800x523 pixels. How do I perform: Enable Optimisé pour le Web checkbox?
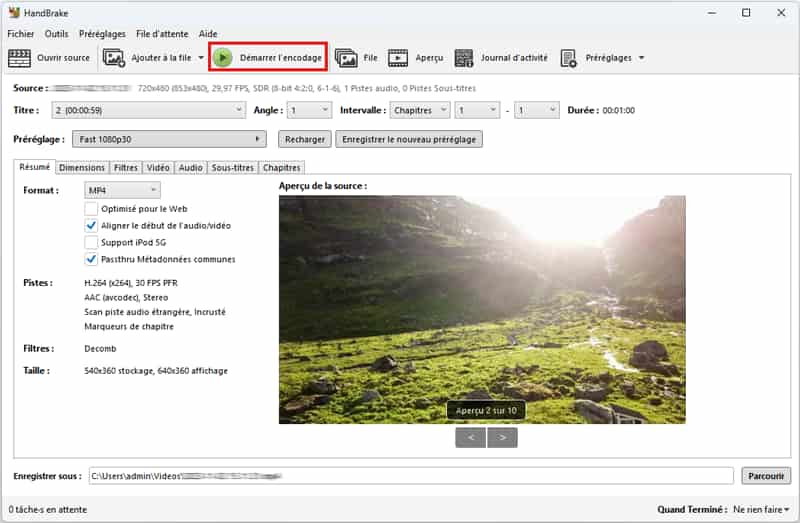[92, 209]
